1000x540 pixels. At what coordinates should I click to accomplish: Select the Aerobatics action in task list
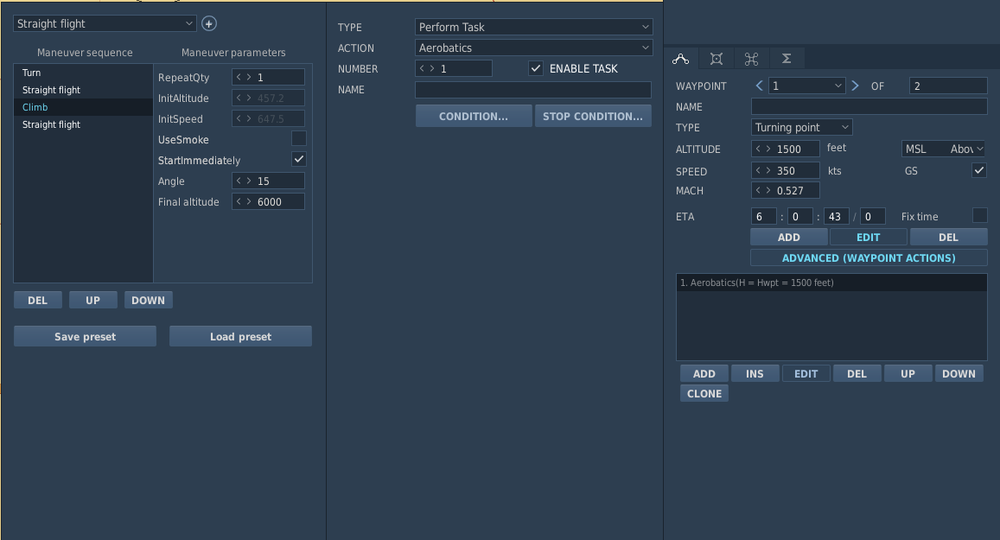pyautogui.click(x=832, y=282)
